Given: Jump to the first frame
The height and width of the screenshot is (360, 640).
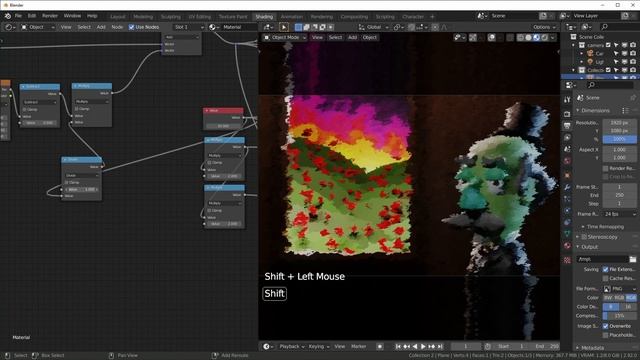Looking at the screenshot, I should pyautogui.click(x=398, y=347).
